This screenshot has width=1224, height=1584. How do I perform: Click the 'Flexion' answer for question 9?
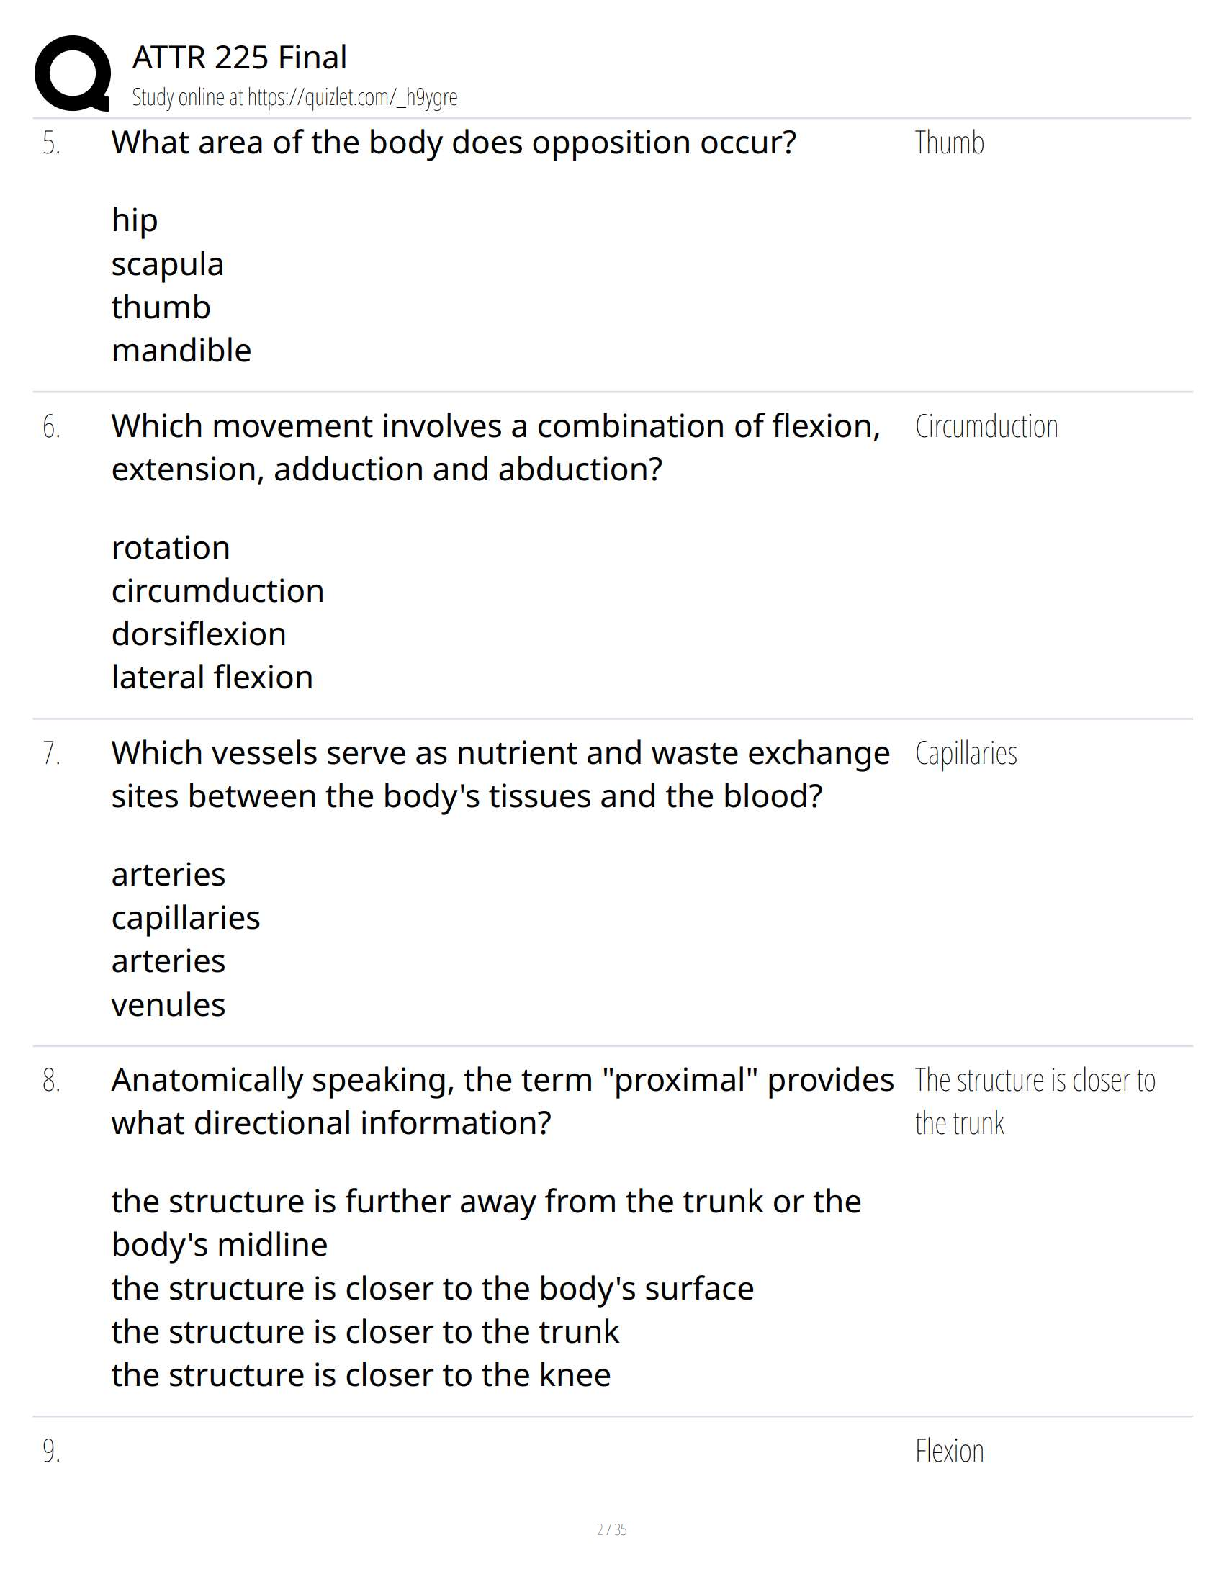pyautogui.click(x=949, y=1451)
